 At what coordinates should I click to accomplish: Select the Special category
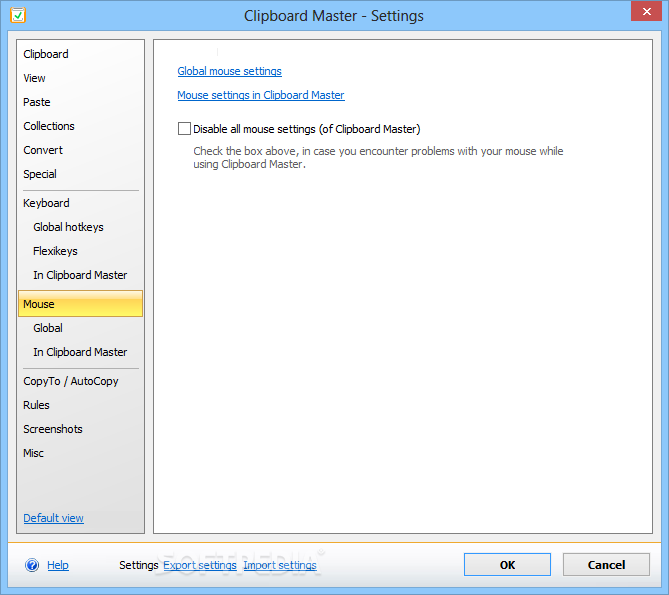tap(40, 174)
